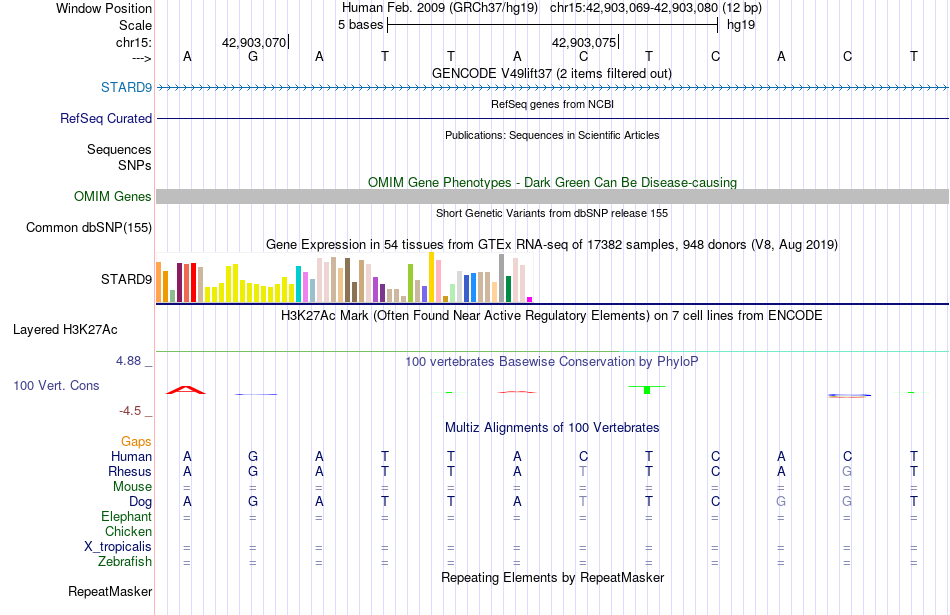This screenshot has height=615, width=950.
Task: Click the green PhyloP conservation marker
Action: (647, 389)
